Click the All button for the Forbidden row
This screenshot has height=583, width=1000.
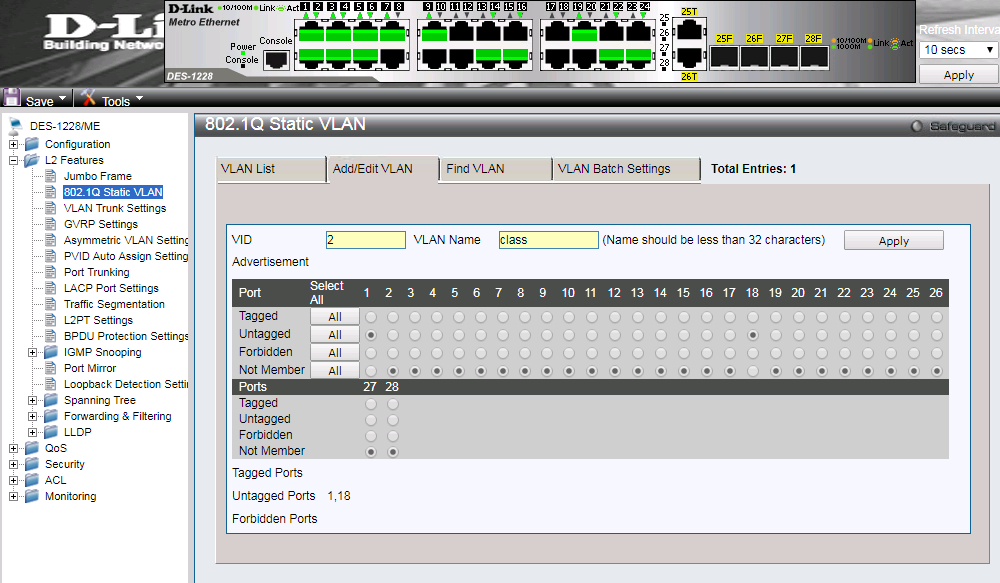pos(335,352)
